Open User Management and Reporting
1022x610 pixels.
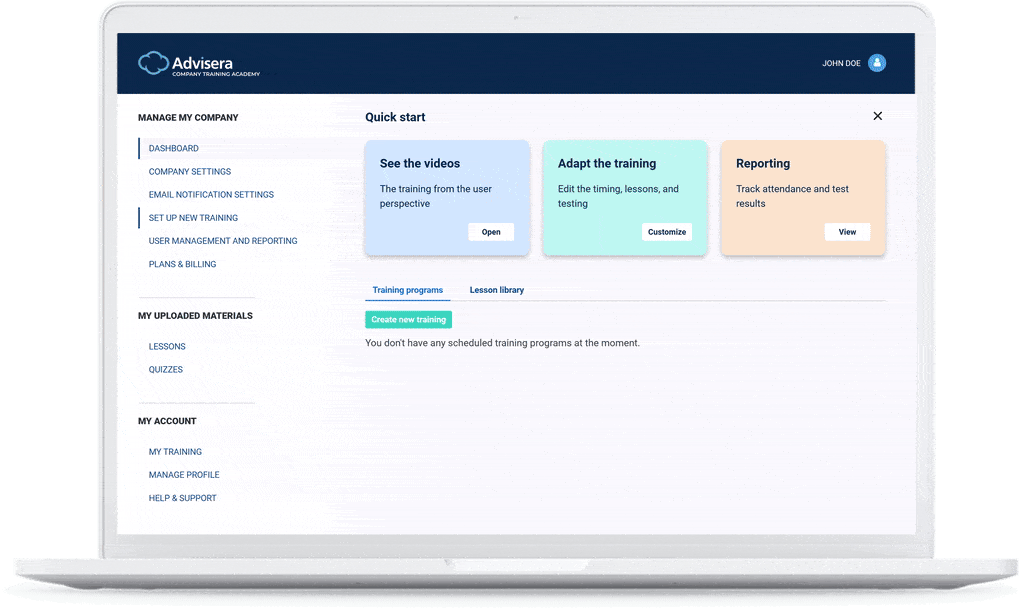223,241
